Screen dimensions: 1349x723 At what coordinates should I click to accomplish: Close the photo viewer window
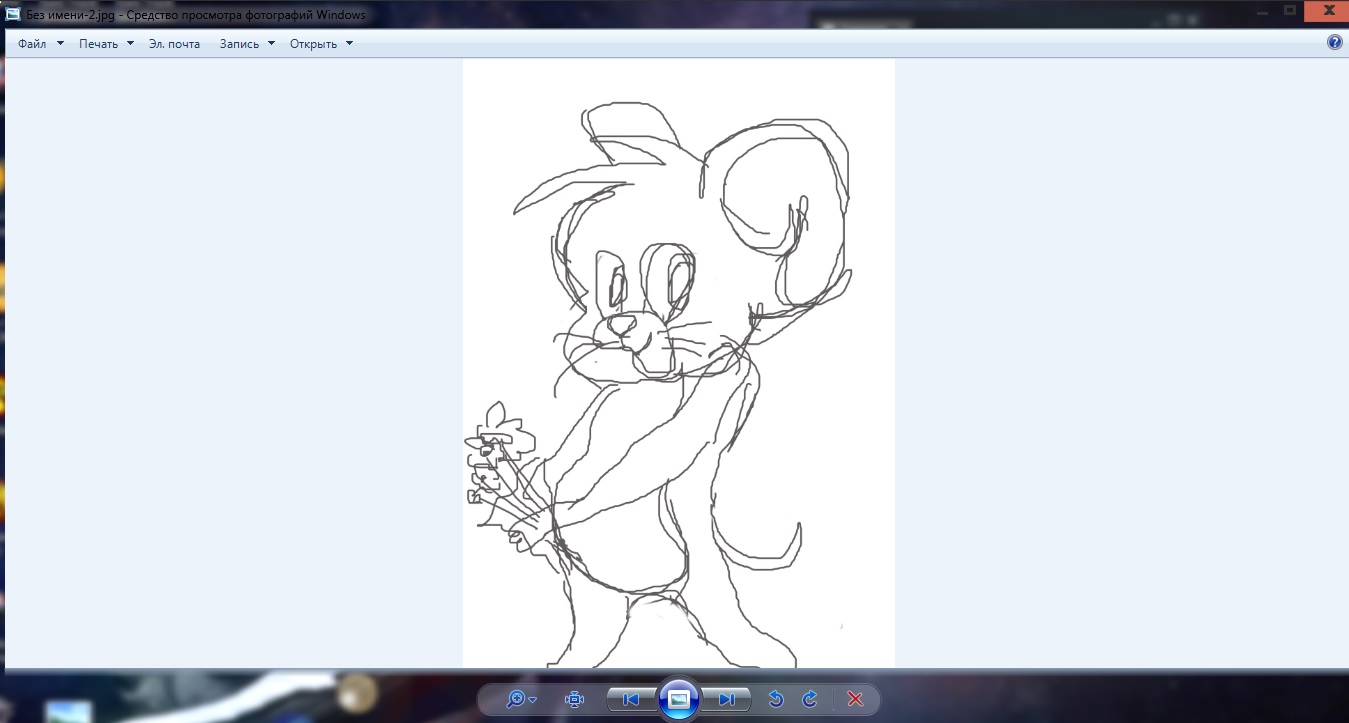[x=1326, y=9]
